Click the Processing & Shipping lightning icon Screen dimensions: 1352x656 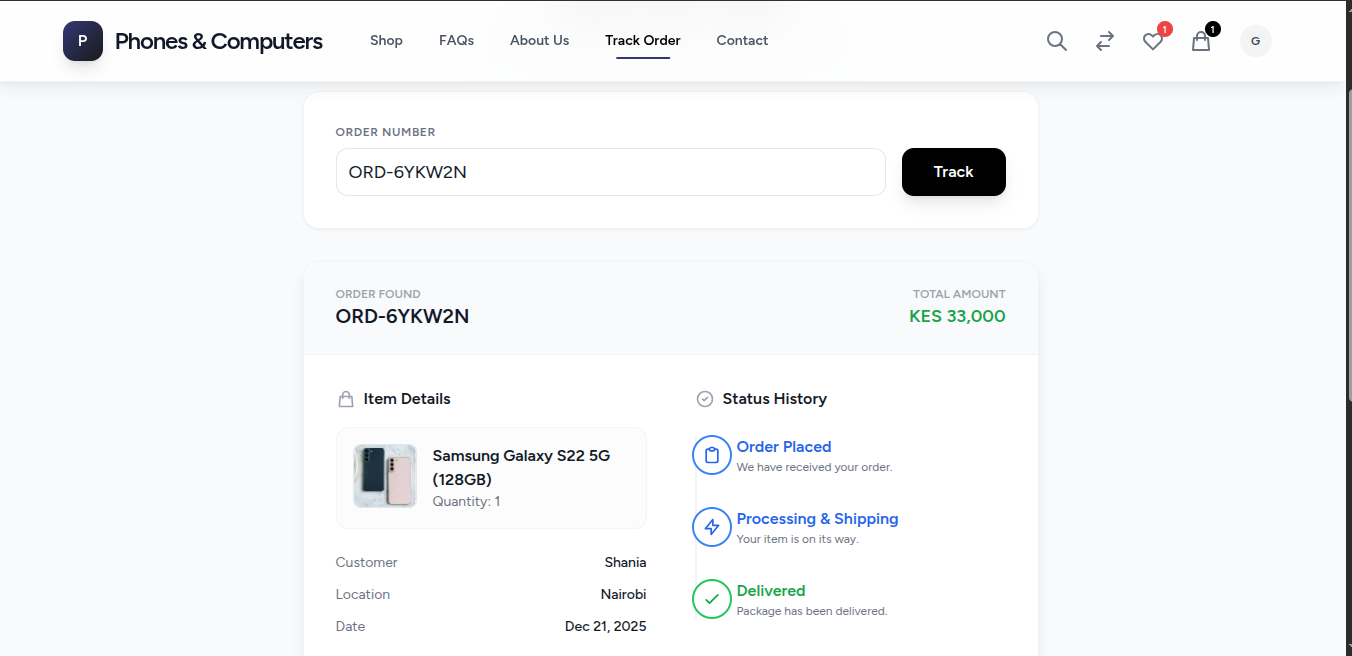click(712, 527)
